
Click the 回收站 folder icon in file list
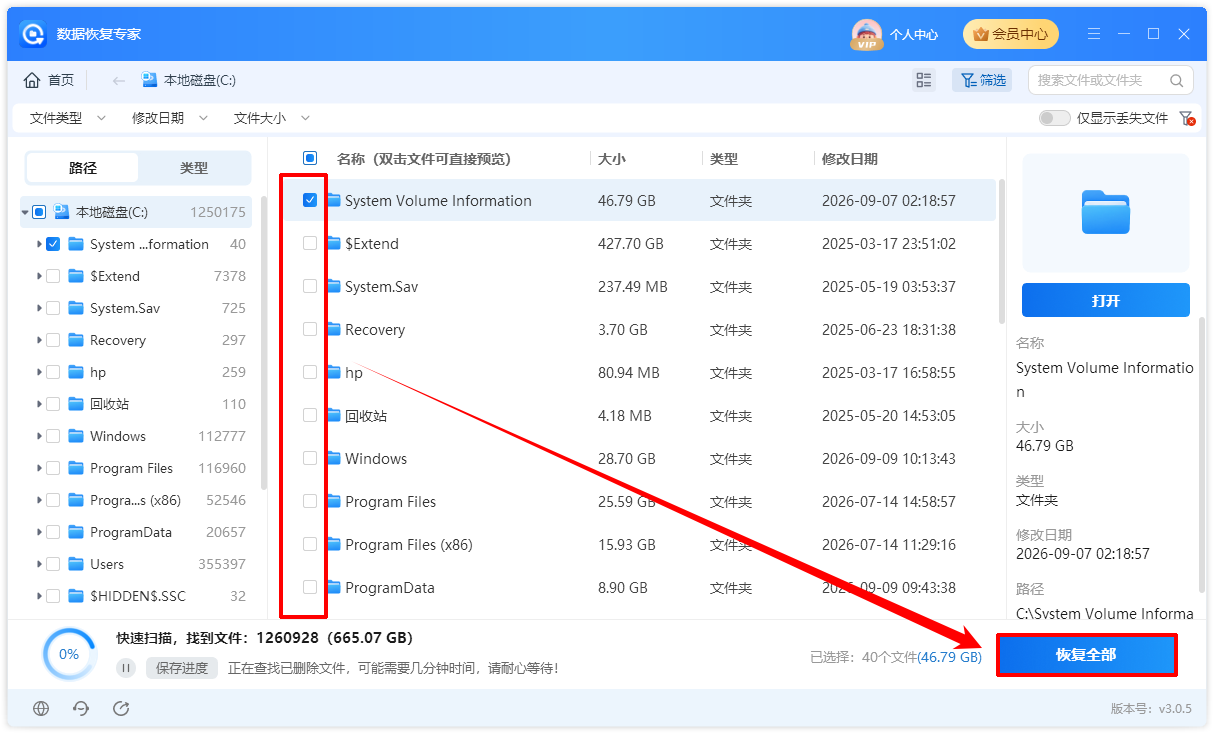(334, 415)
